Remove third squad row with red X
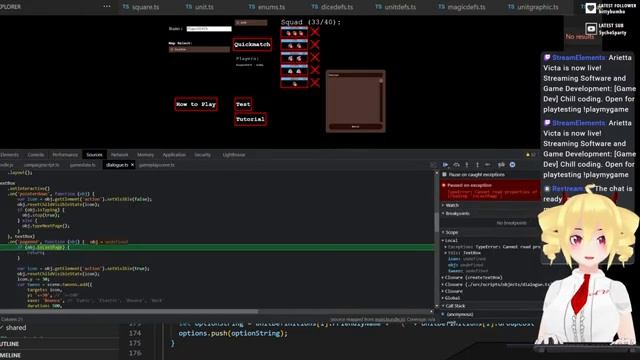 tap(315, 57)
